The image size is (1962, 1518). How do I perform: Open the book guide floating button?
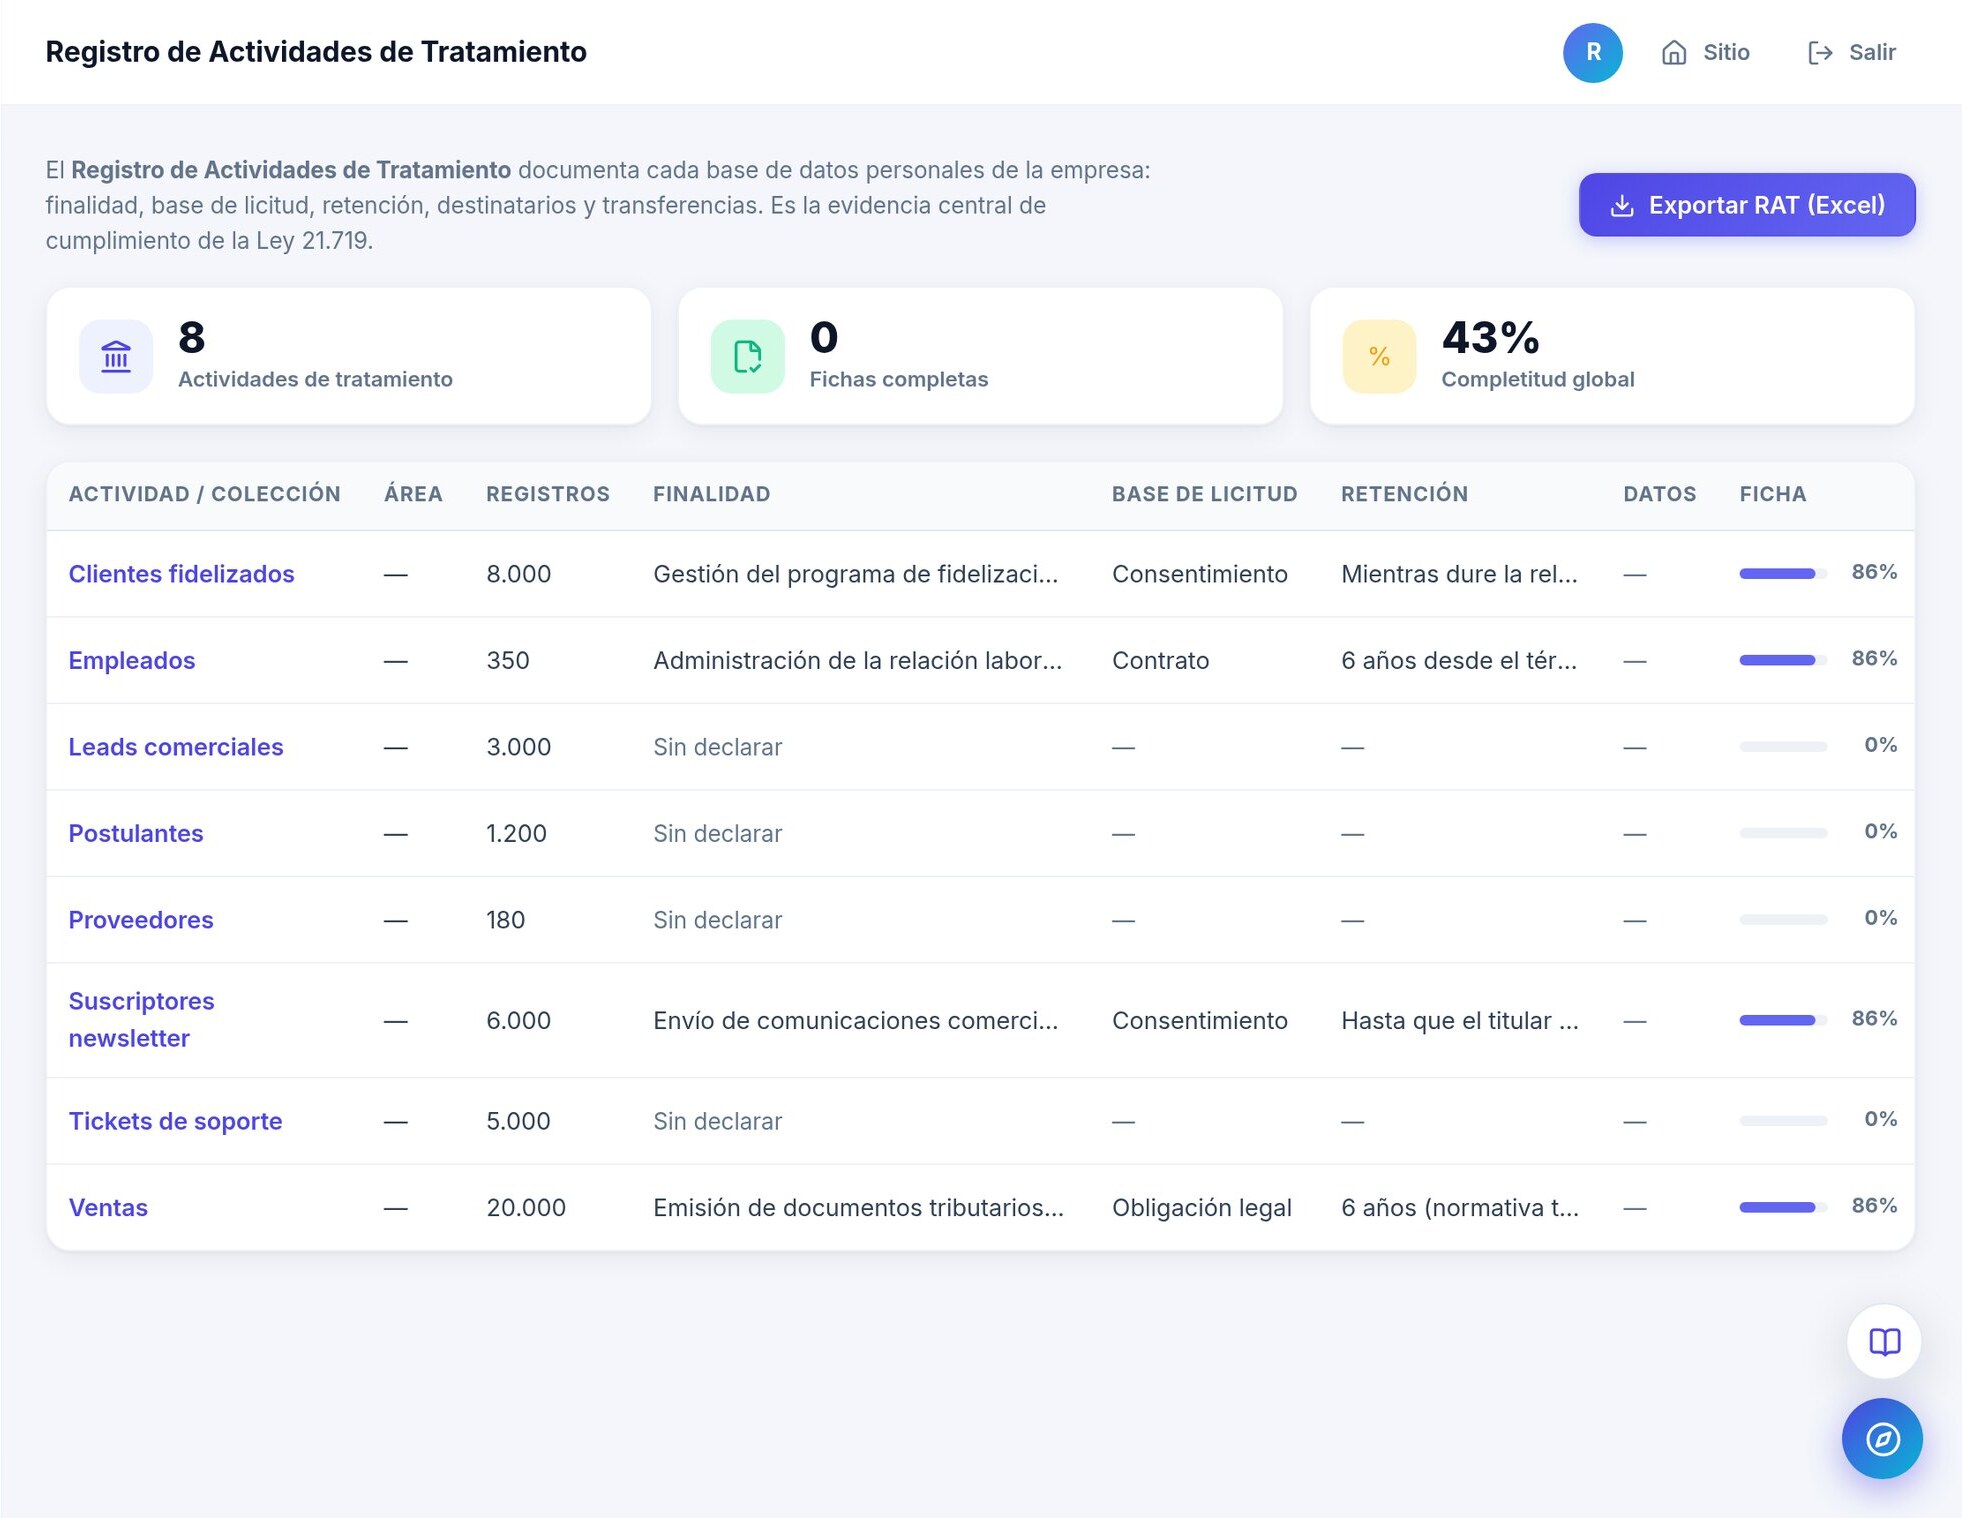tap(1884, 1341)
